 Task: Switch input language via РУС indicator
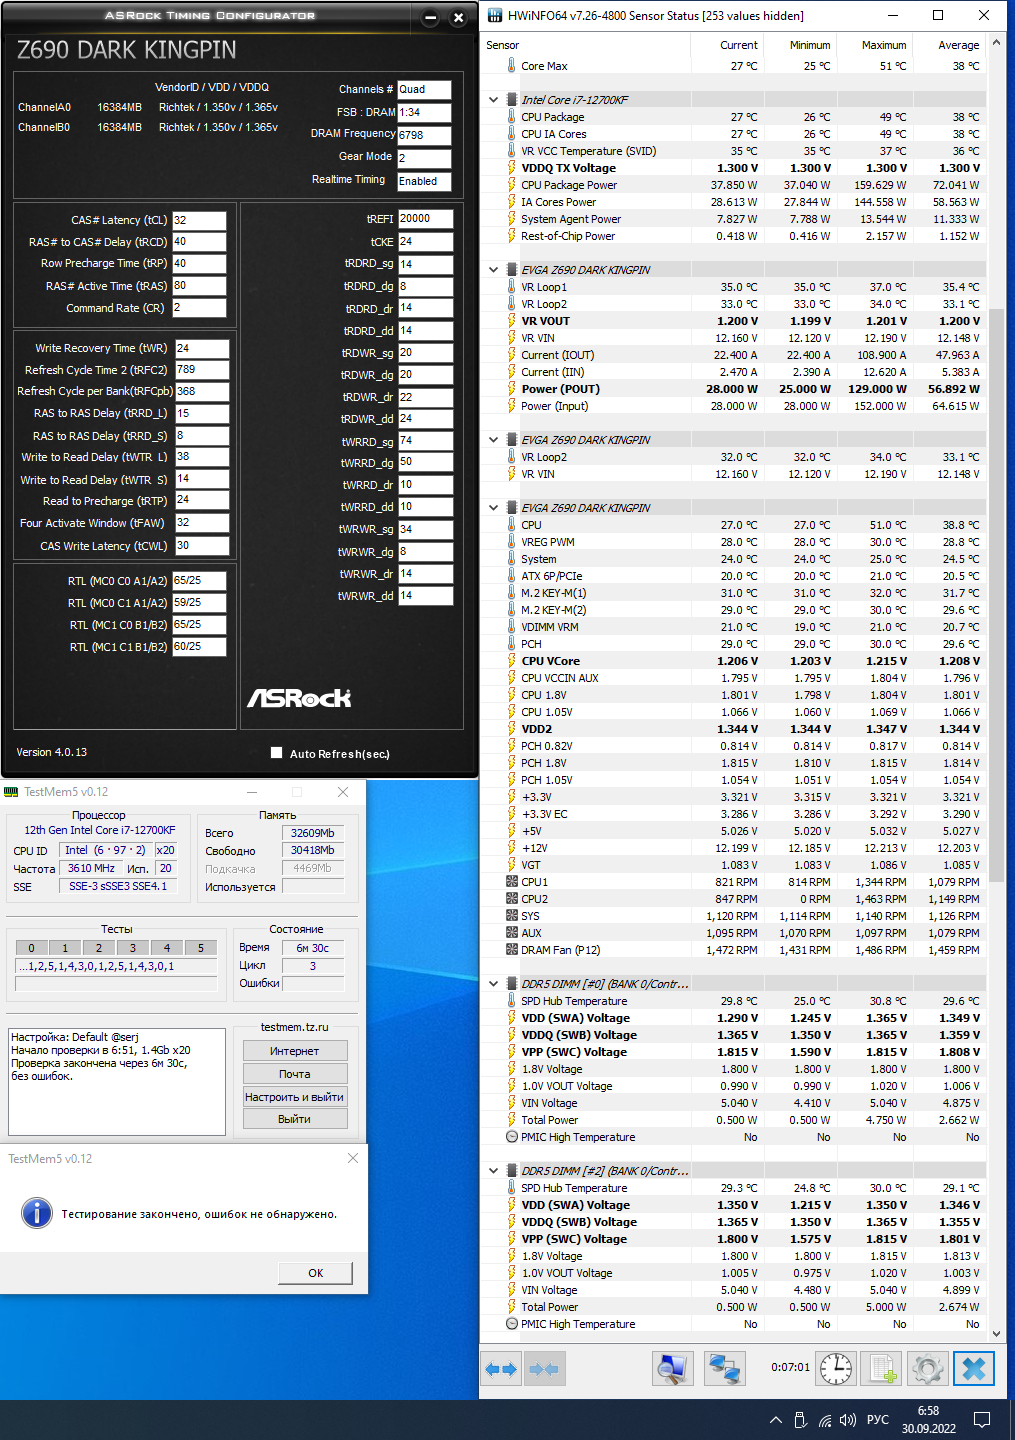coord(878,1420)
